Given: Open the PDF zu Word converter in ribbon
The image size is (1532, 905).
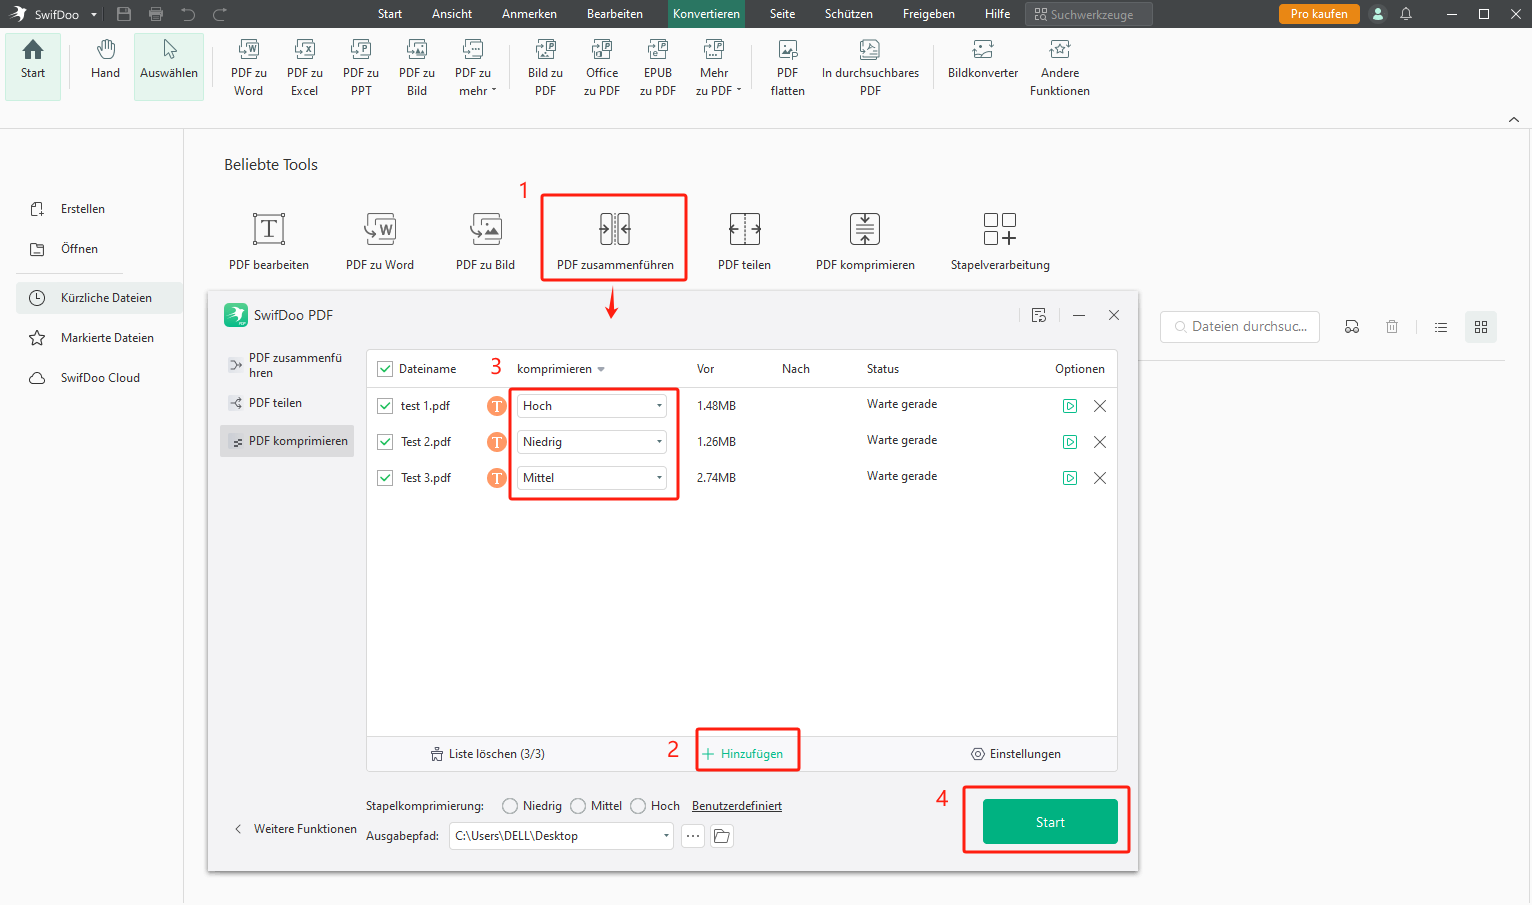Looking at the screenshot, I should tap(249, 67).
